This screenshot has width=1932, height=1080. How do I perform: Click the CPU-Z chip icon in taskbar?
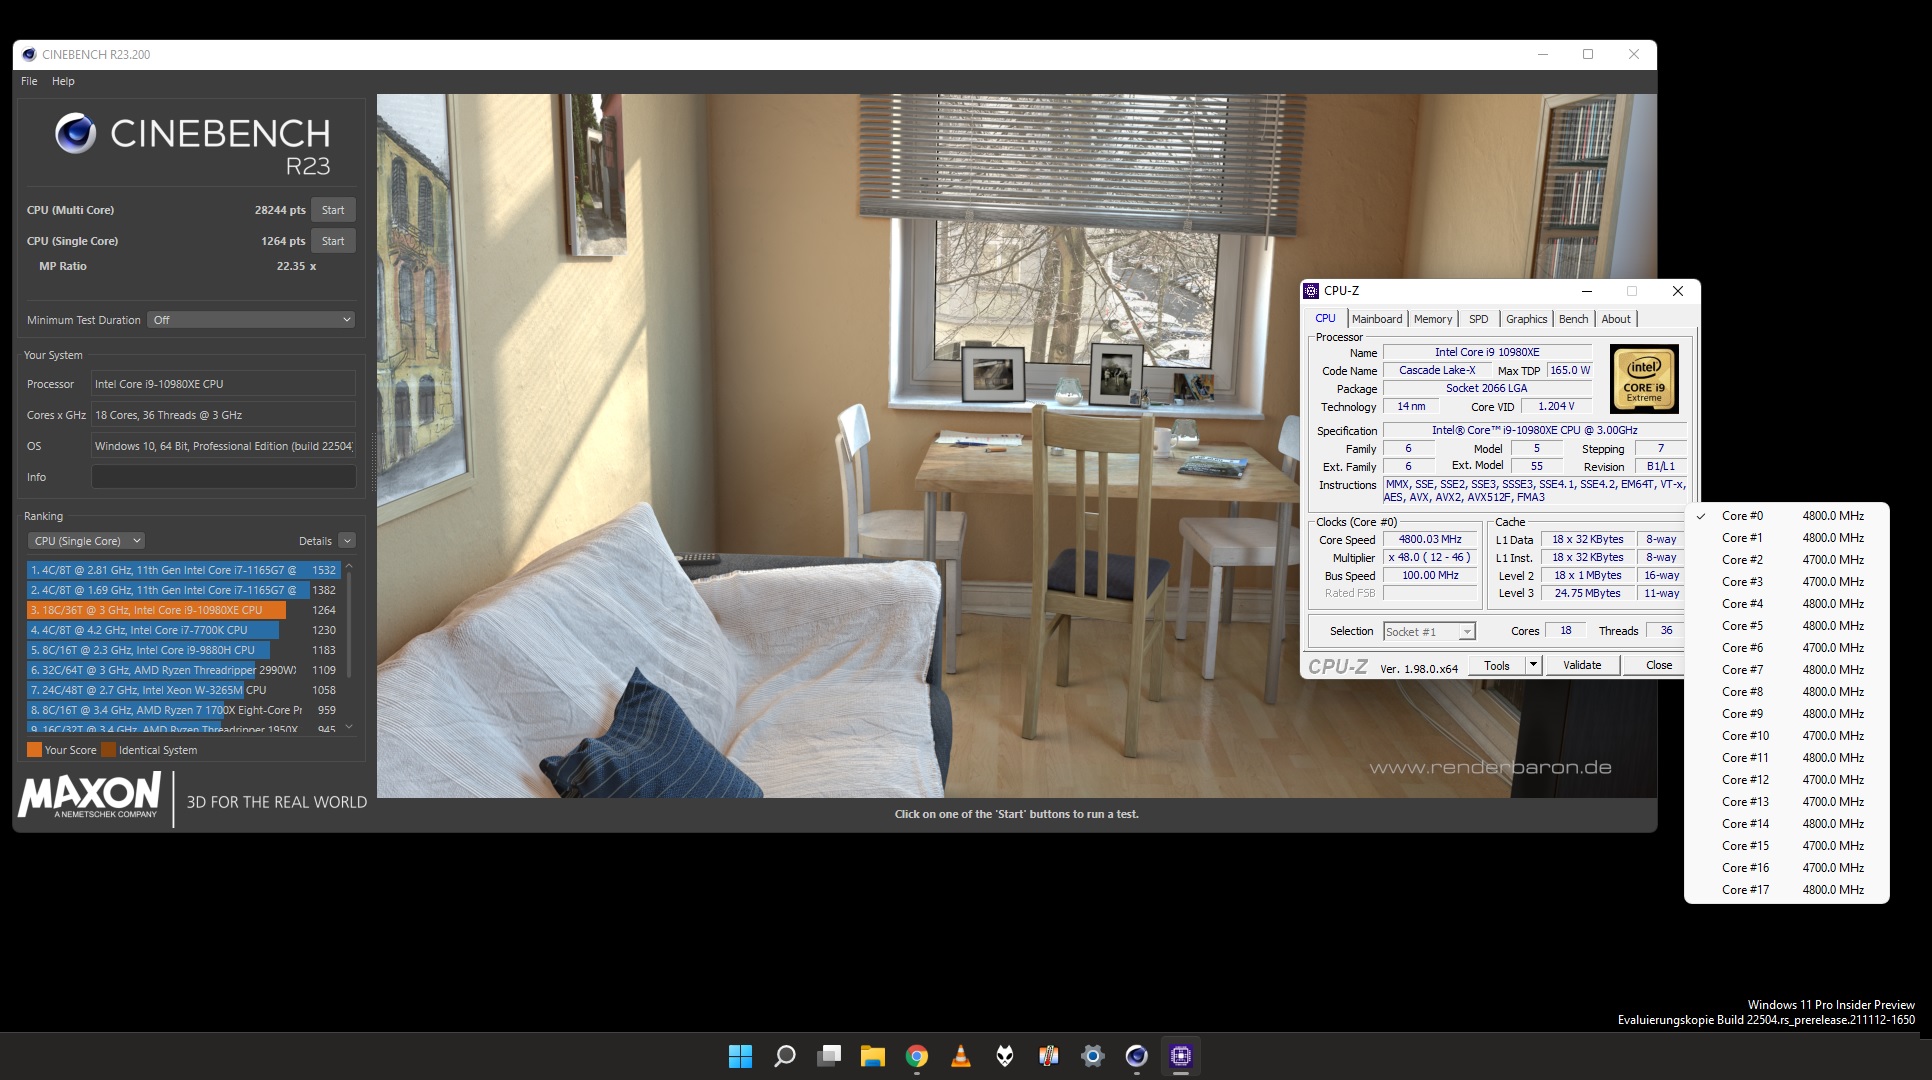[1180, 1056]
